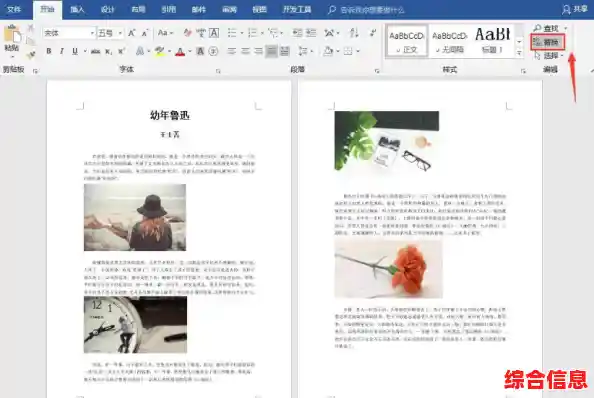Click the Format Painter brush icon
This screenshot has width=594, height=398.
point(31,55)
